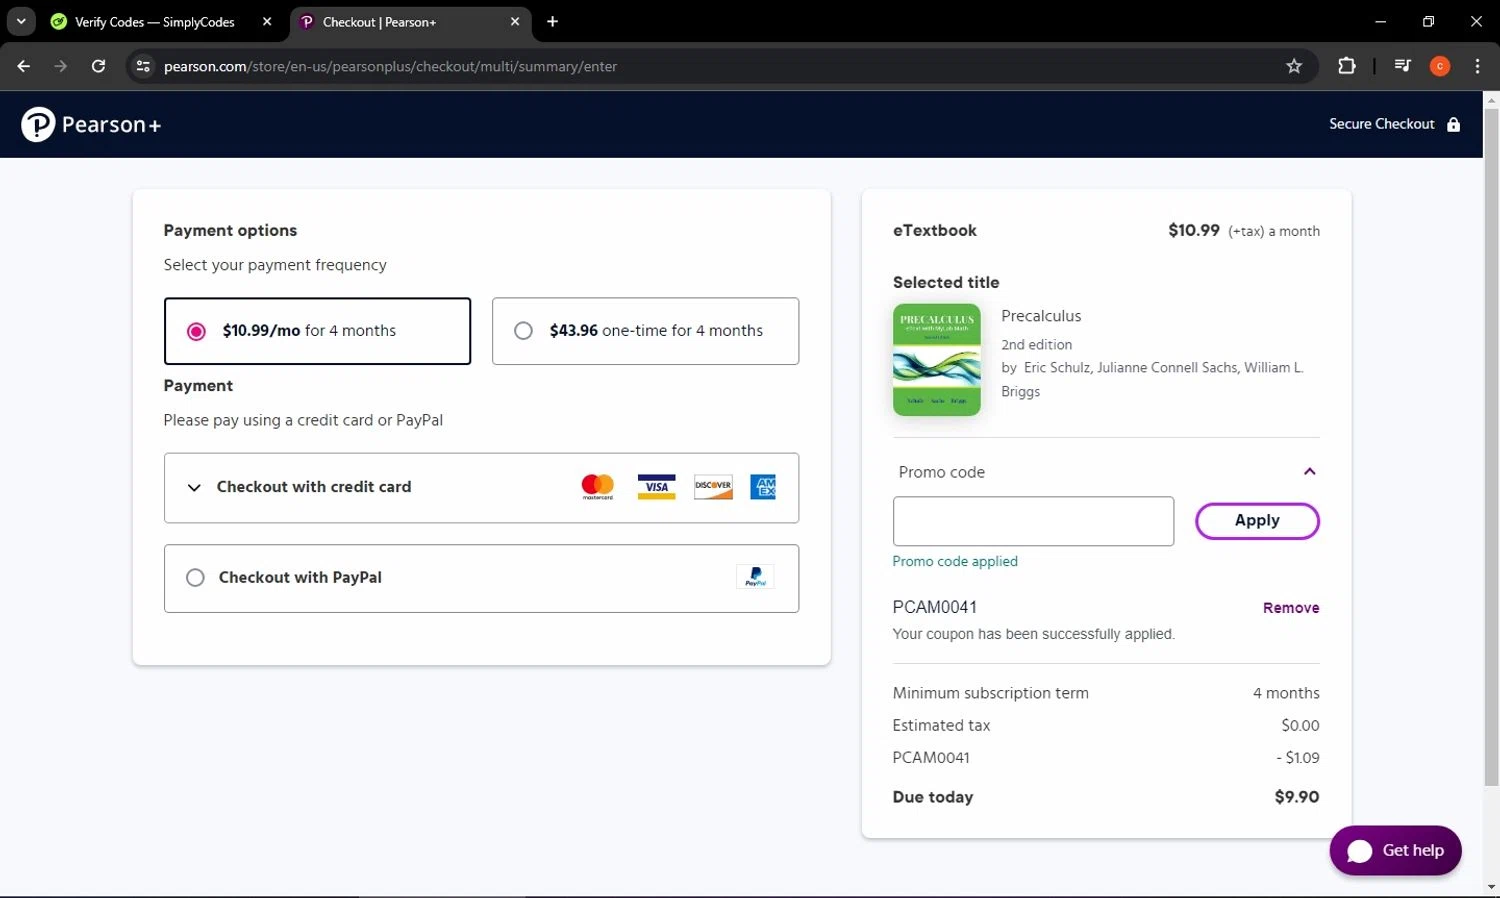The width and height of the screenshot is (1500, 898).
Task: View site information icon in address bar
Action: click(x=143, y=66)
